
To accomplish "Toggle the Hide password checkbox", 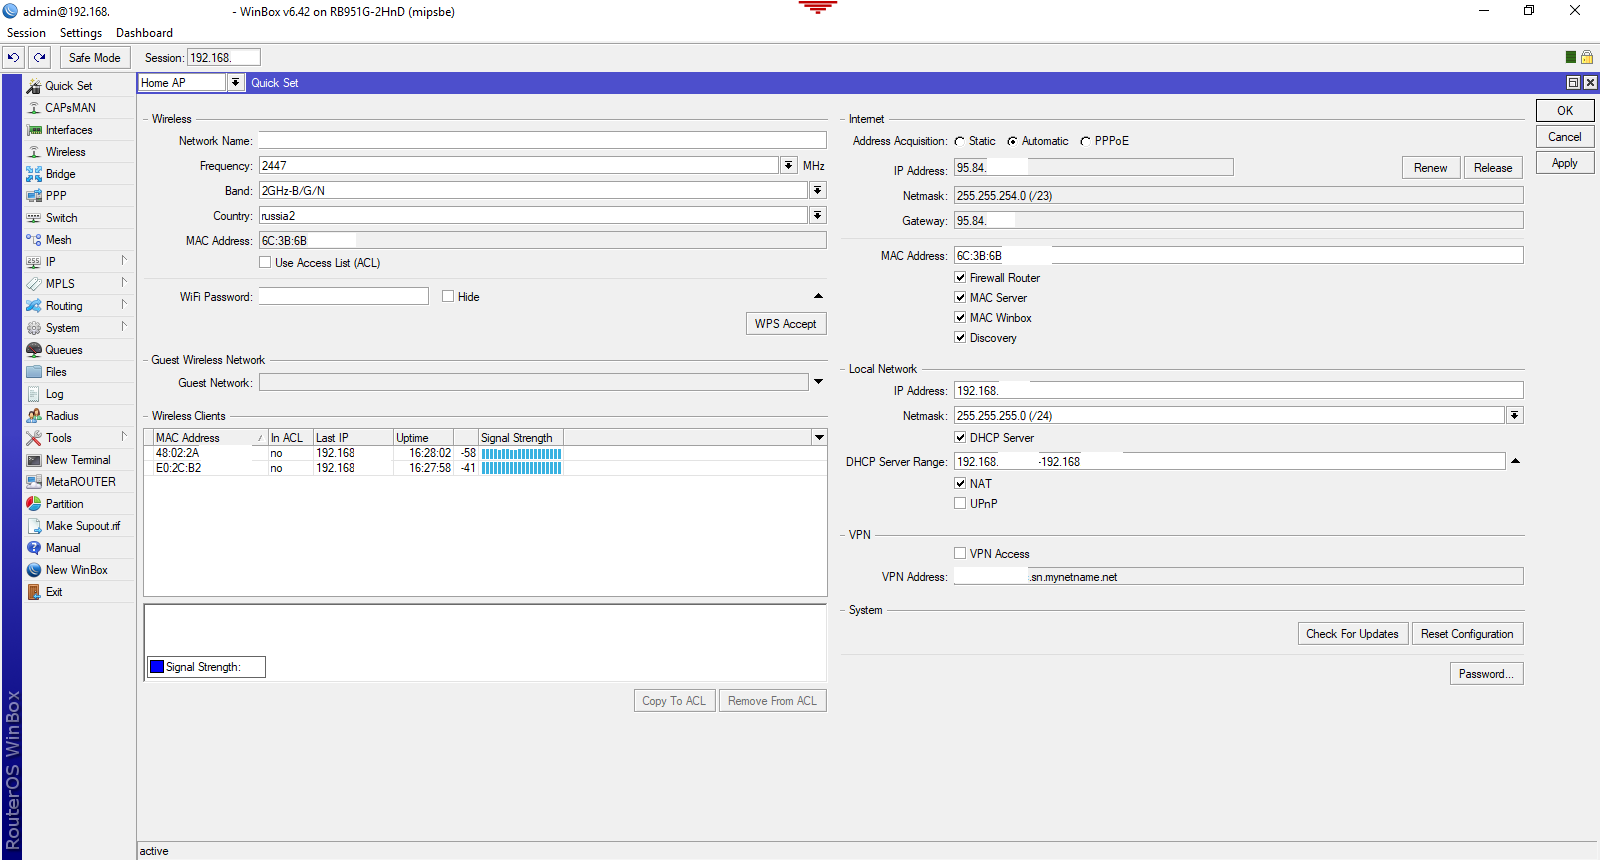I will [448, 296].
